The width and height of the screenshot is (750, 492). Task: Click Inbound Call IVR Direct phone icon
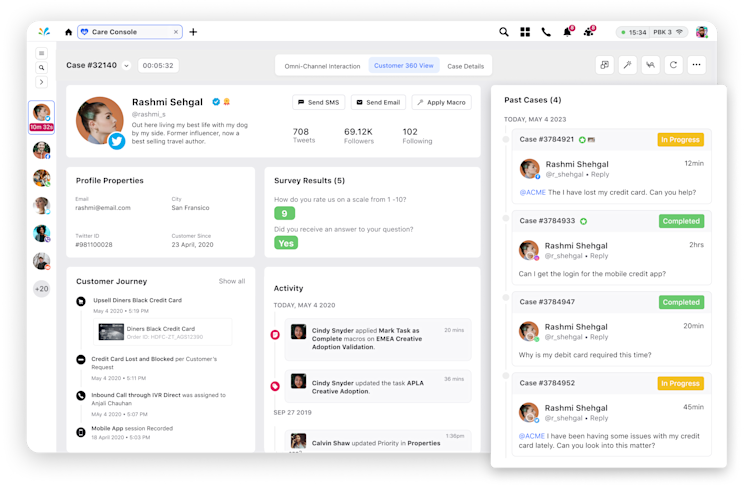[81, 396]
